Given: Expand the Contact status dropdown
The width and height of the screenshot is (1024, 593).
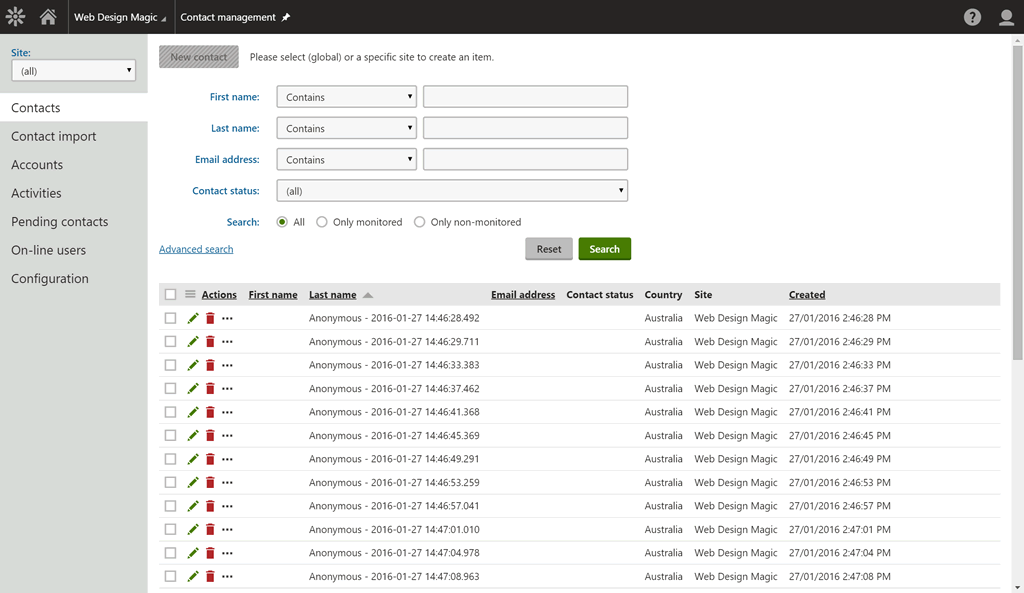Looking at the screenshot, I should 454,191.
